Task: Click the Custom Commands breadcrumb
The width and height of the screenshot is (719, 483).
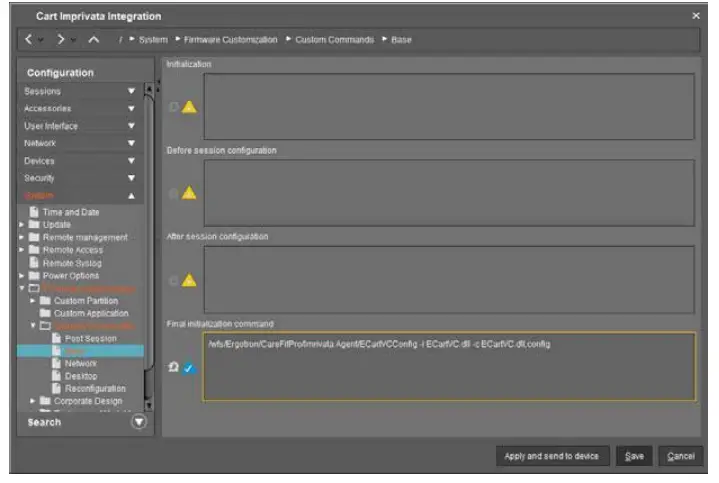Action: (x=334, y=40)
